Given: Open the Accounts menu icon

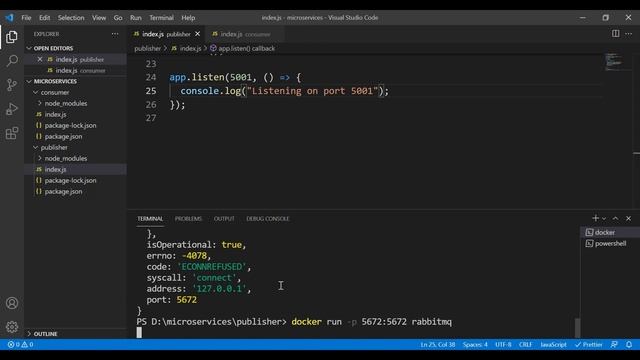Looking at the screenshot, I should click(12, 303).
